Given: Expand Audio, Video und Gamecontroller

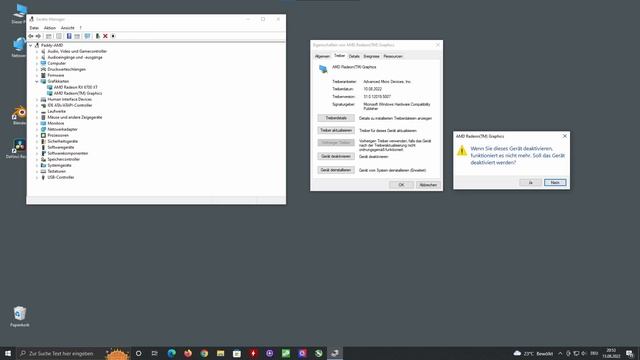Looking at the screenshot, I should [x=37, y=51].
